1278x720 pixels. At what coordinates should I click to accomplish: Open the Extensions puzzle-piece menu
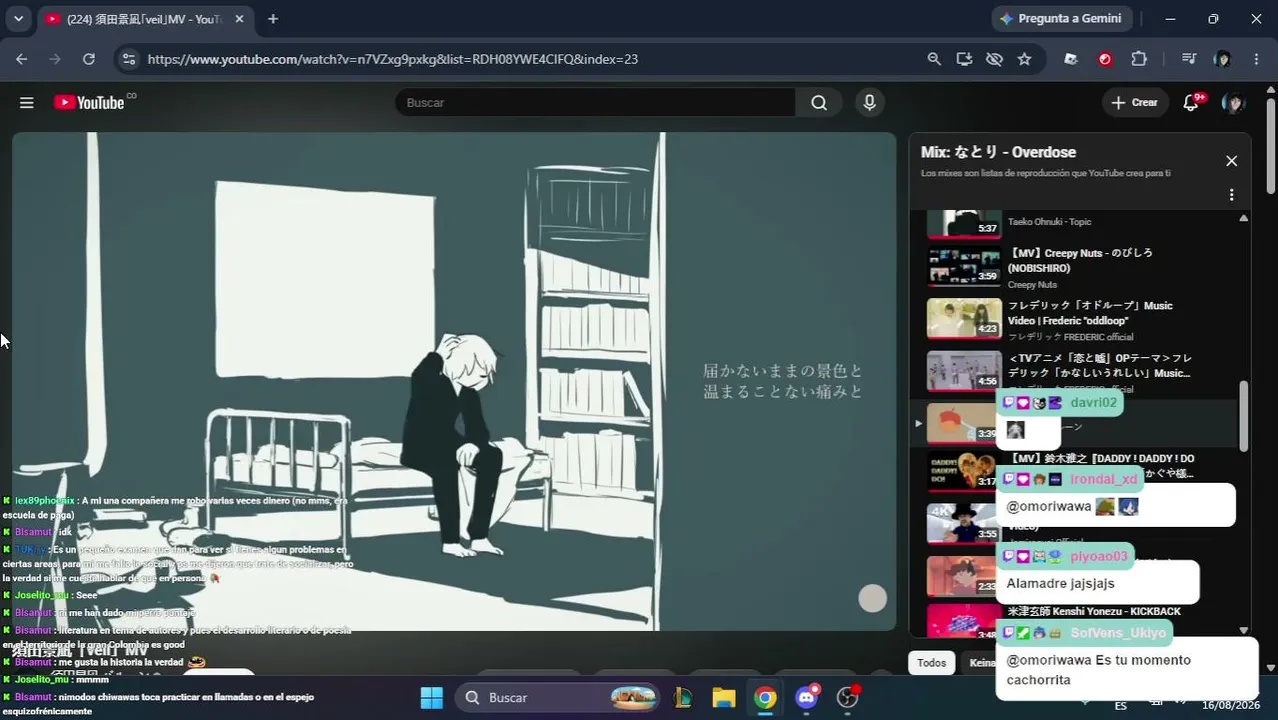click(x=1139, y=59)
